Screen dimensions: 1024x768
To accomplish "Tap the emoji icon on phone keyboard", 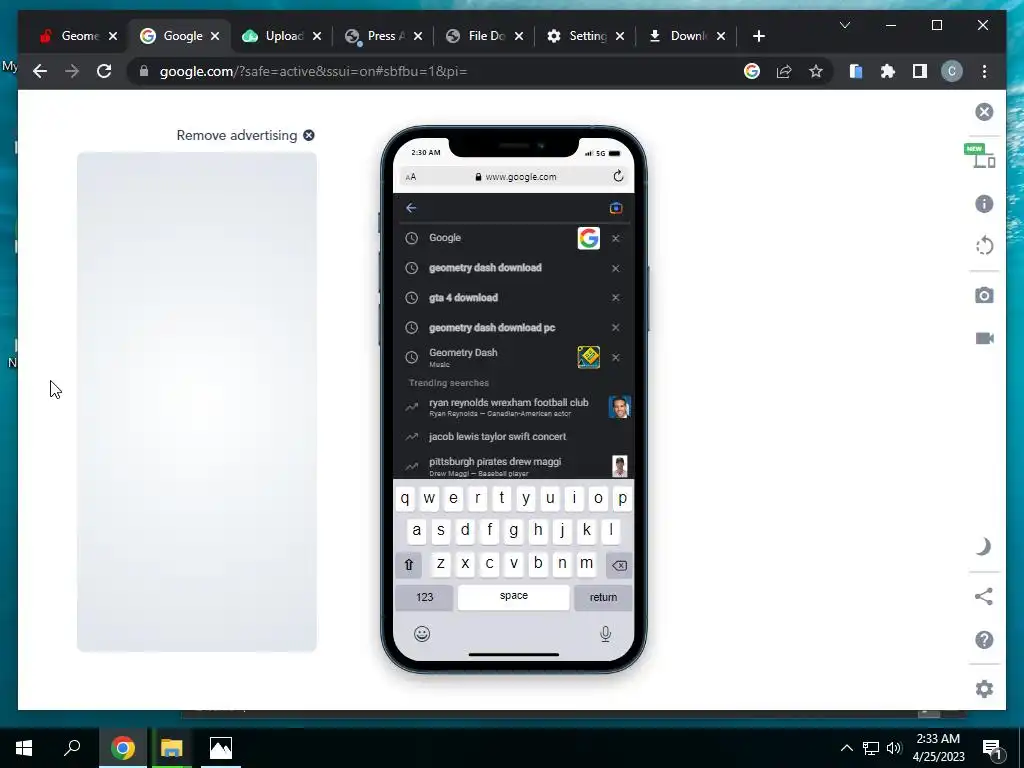I will point(422,633).
